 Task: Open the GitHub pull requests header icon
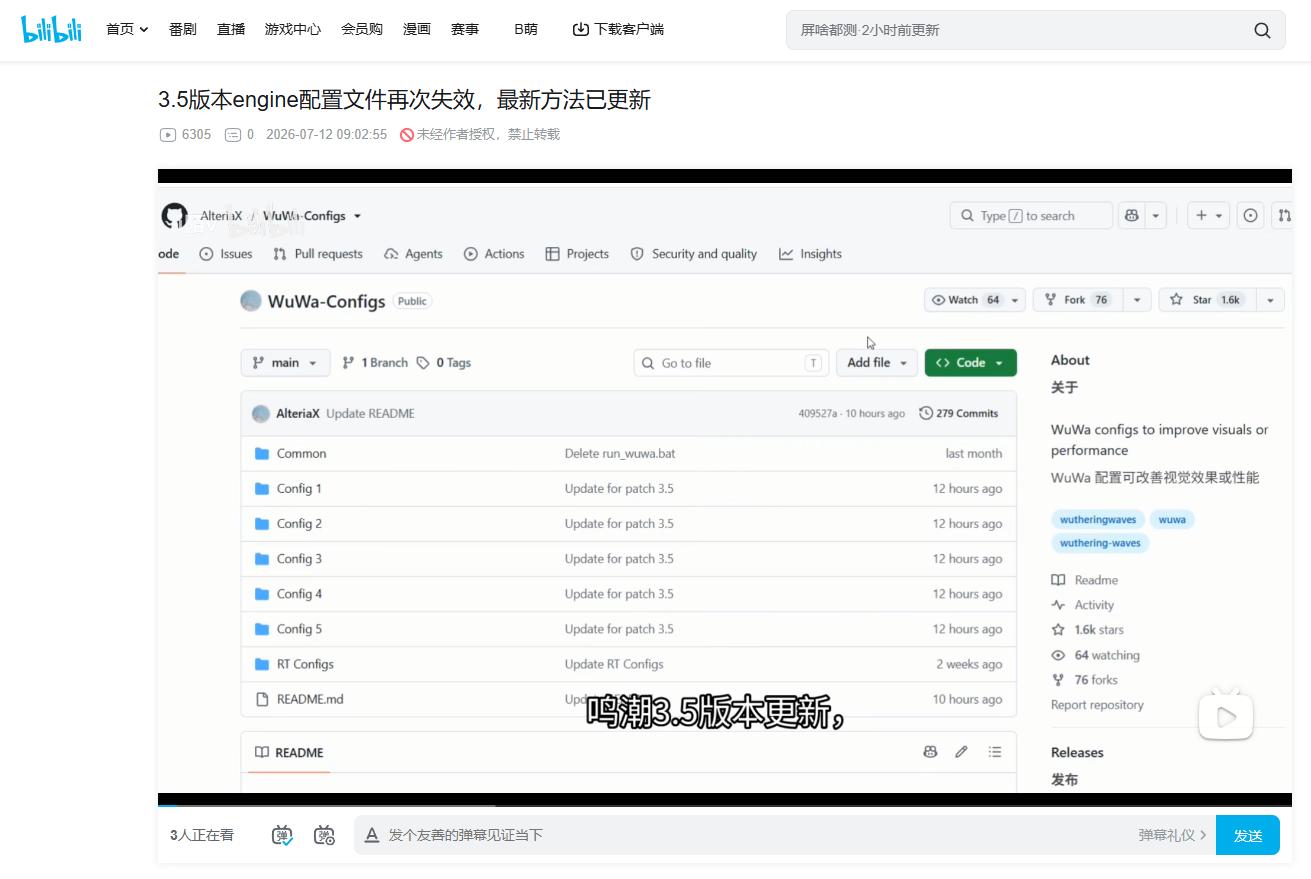pos(1283,216)
